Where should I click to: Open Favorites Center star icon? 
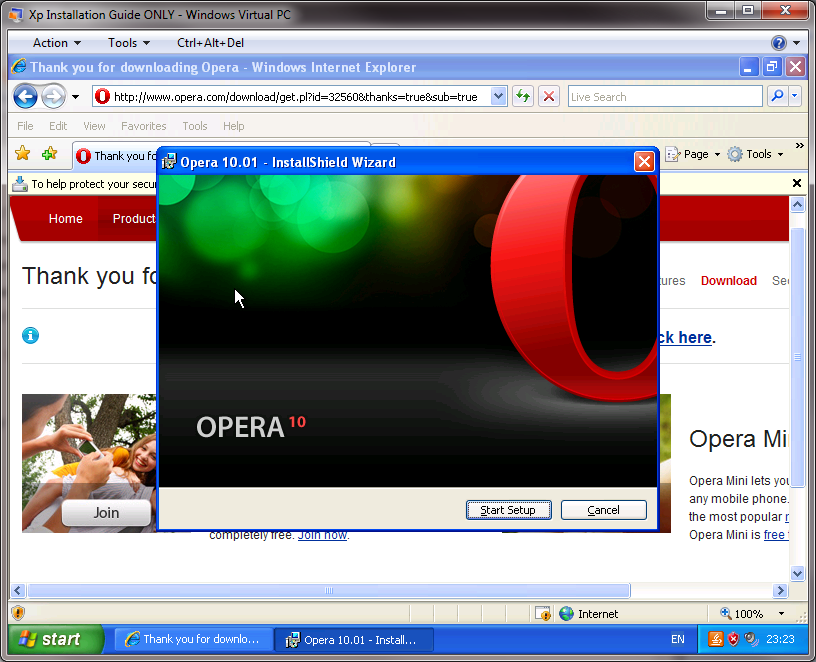pyautogui.click(x=22, y=154)
